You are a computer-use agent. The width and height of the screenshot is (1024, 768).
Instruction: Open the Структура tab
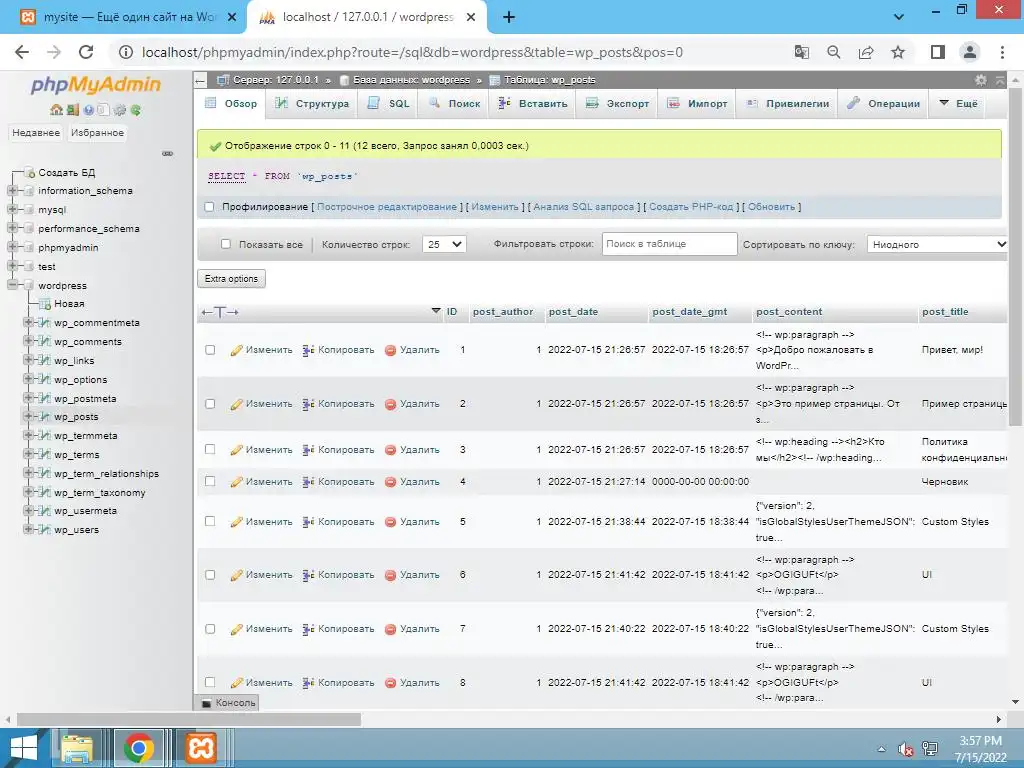point(312,103)
